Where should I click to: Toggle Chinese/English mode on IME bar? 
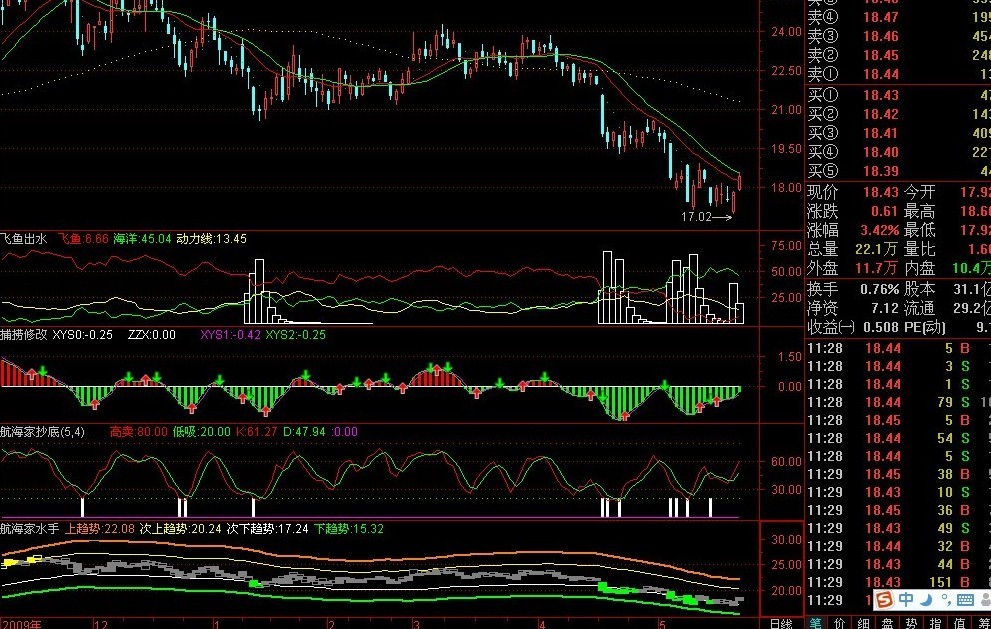coord(905,599)
